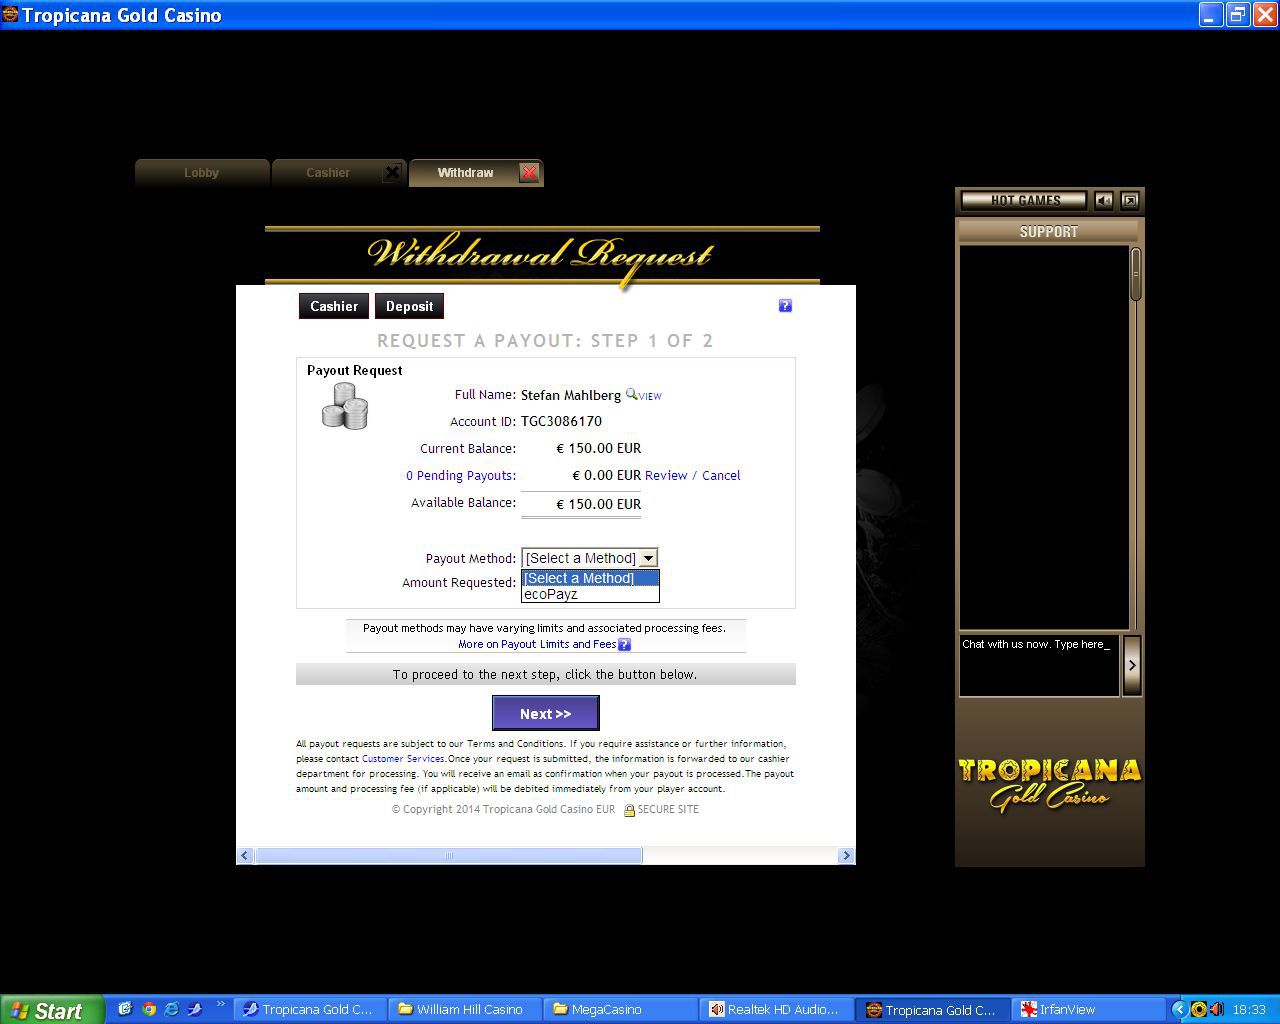Click the SUPPORT panel header

pos(1048,232)
